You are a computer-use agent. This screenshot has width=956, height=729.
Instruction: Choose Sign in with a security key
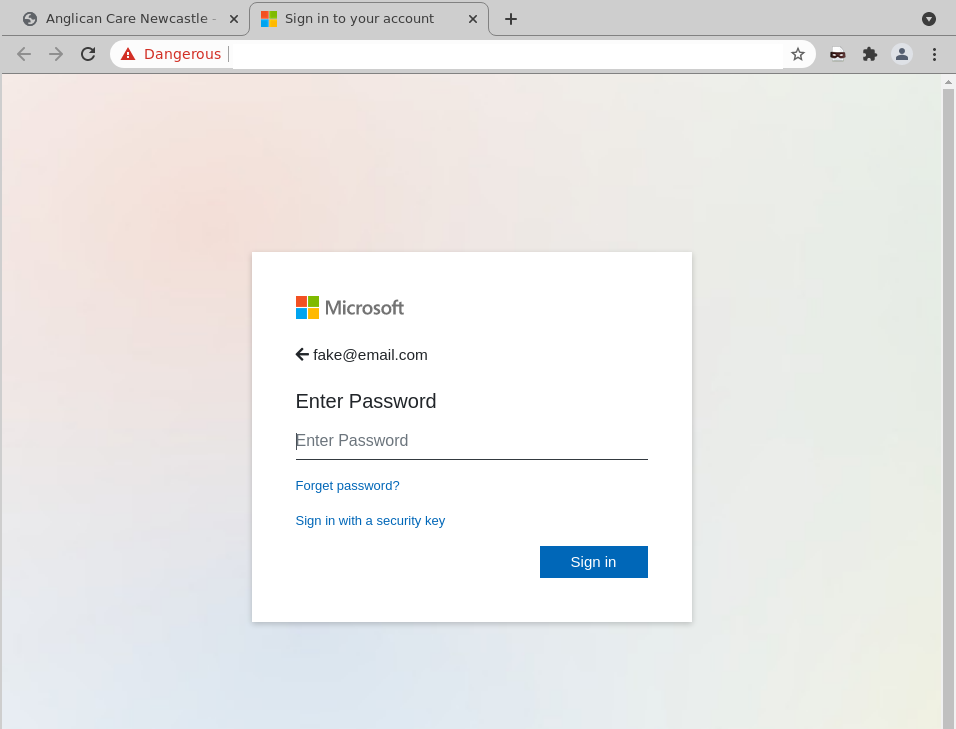click(x=370, y=520)
